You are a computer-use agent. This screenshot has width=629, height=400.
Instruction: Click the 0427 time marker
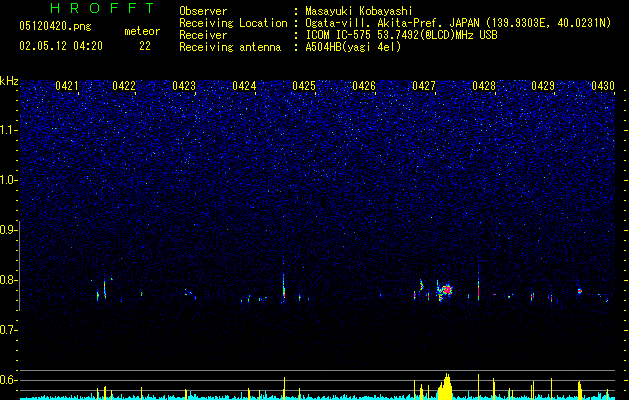coord(424,86)
